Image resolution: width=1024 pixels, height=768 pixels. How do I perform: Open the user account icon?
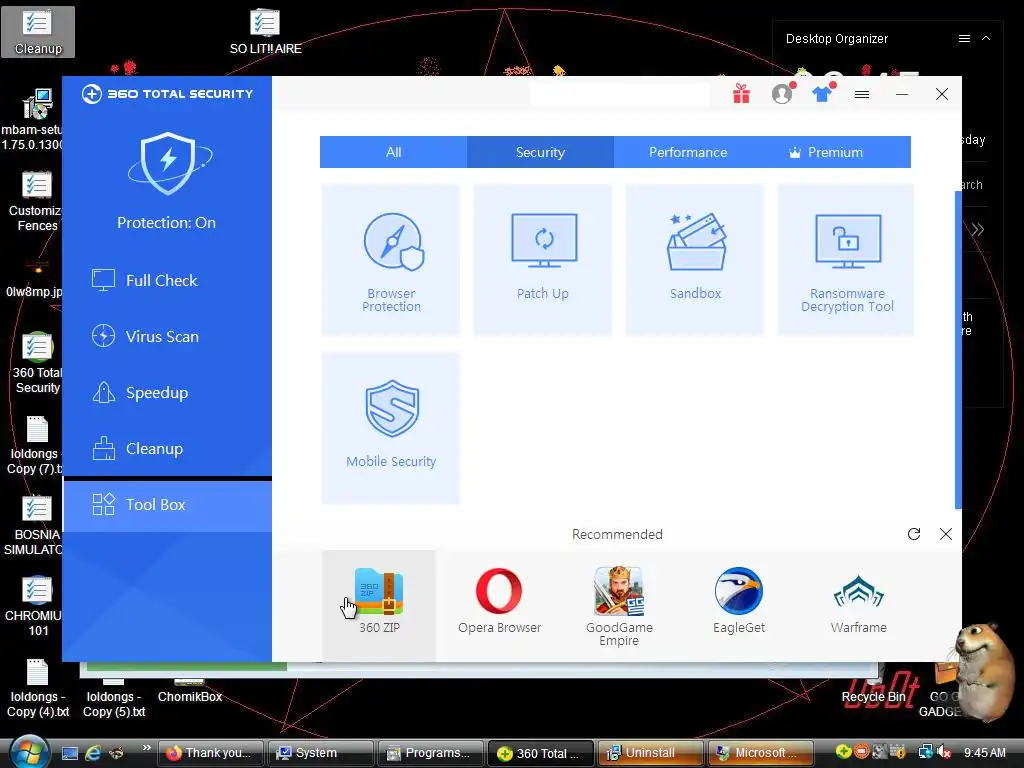coord(782,94)
